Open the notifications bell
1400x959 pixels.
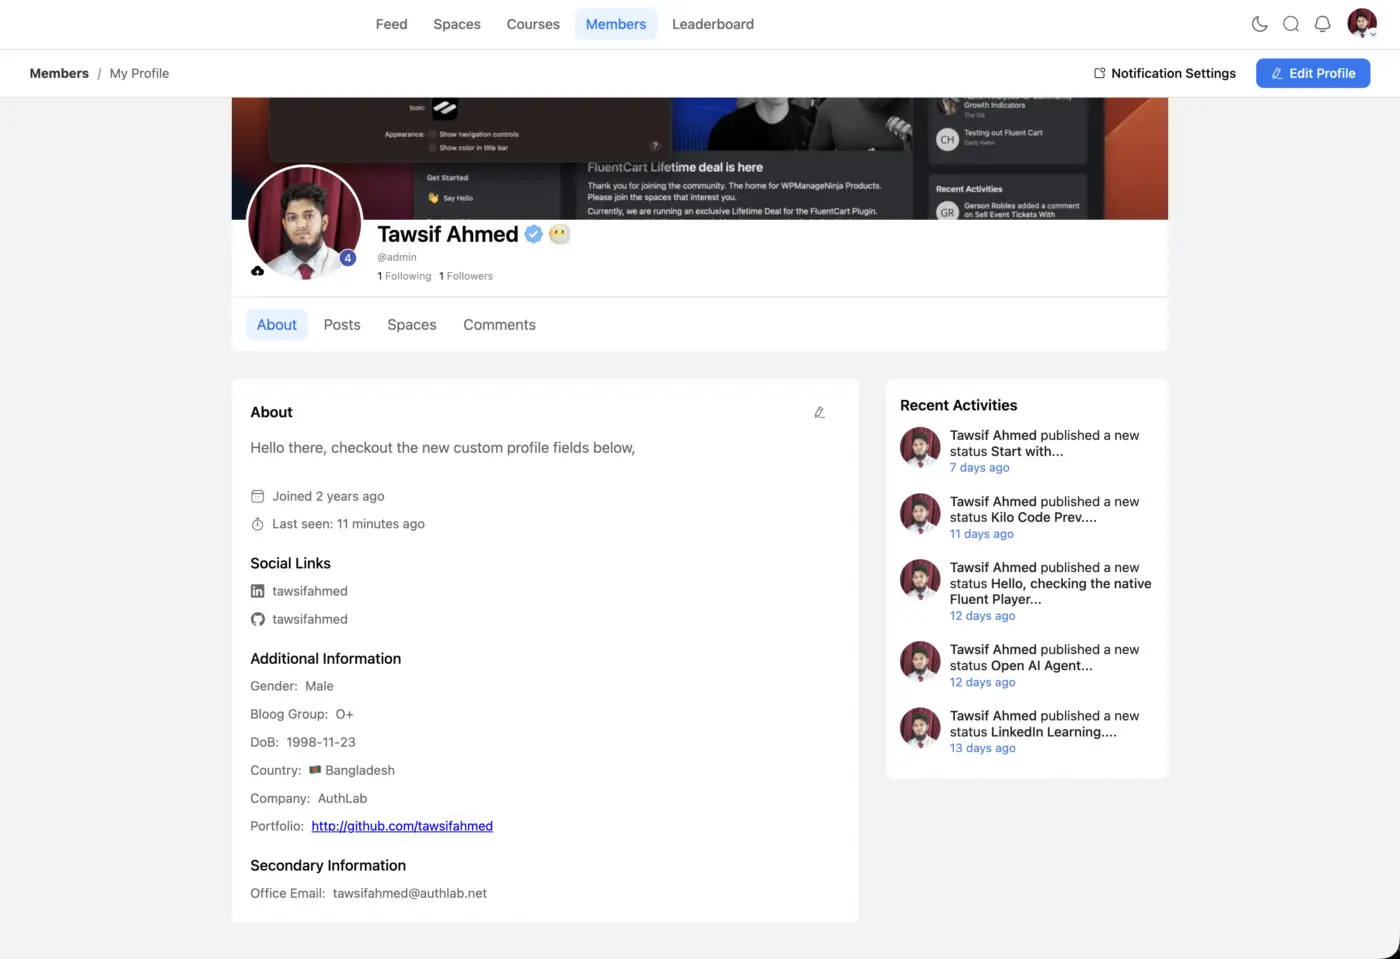[1322, 24]
